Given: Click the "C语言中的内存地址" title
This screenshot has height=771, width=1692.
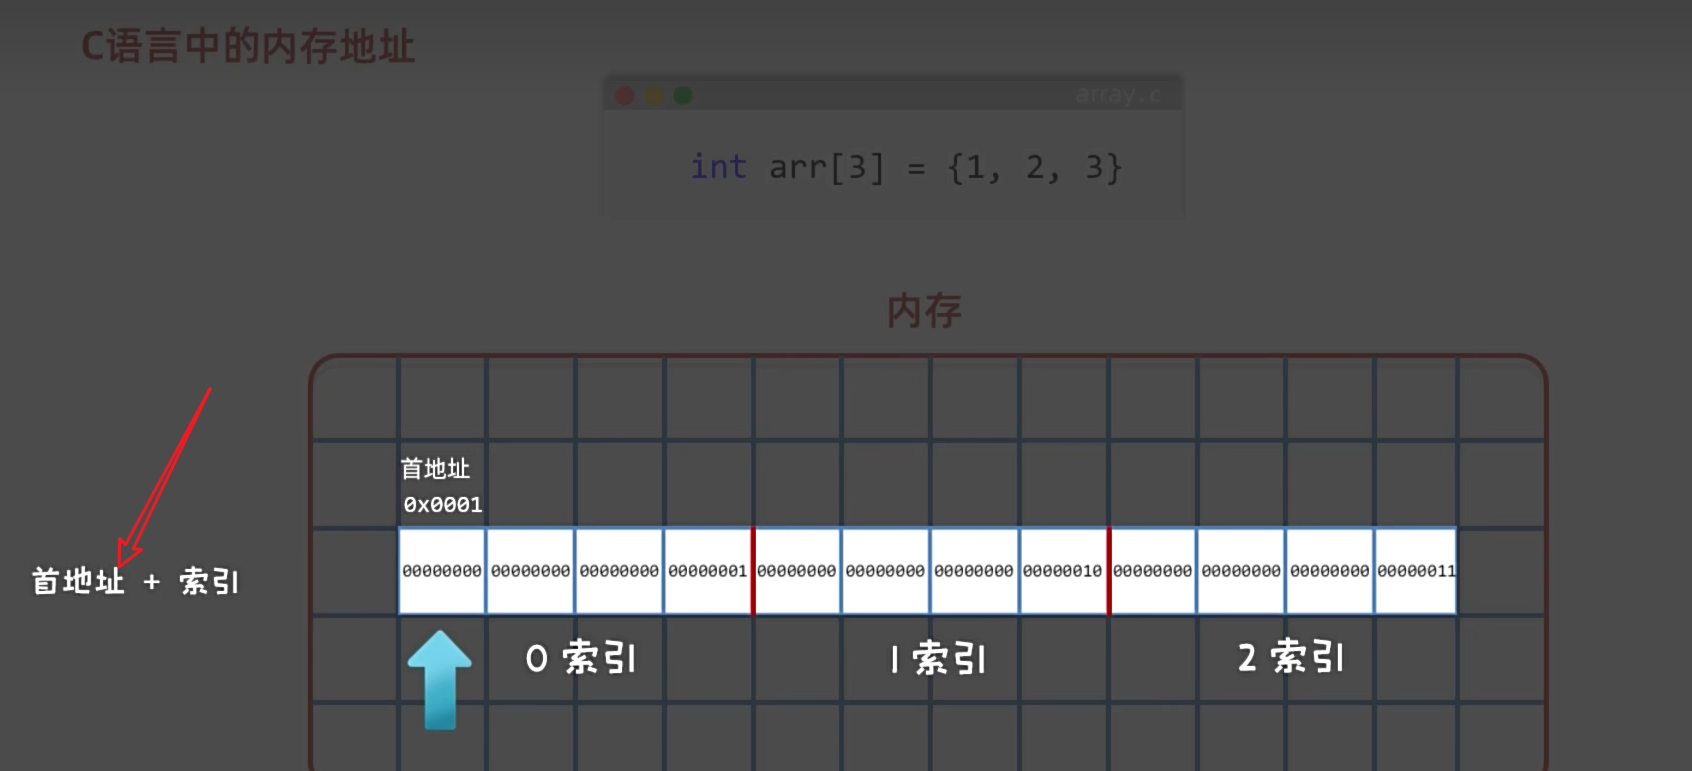Looking at the screenshot, I should (x=248, y=47).
